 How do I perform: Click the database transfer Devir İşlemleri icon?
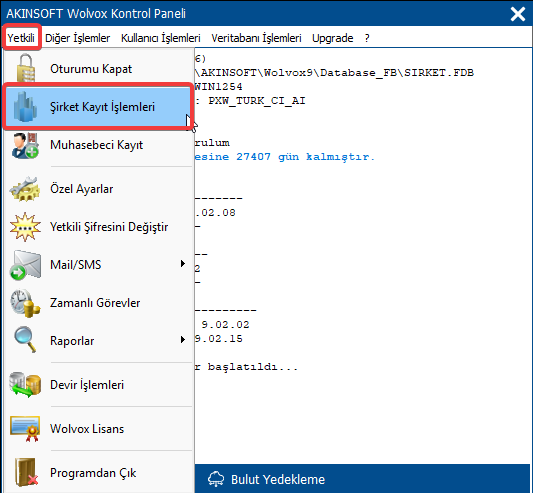[25, 385]
